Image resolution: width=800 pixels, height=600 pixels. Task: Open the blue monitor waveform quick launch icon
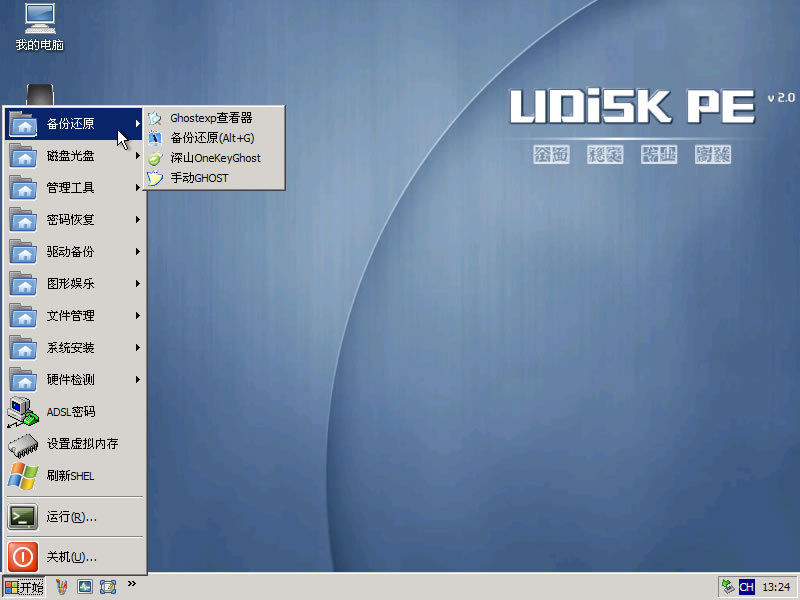[x=85, y=587]
